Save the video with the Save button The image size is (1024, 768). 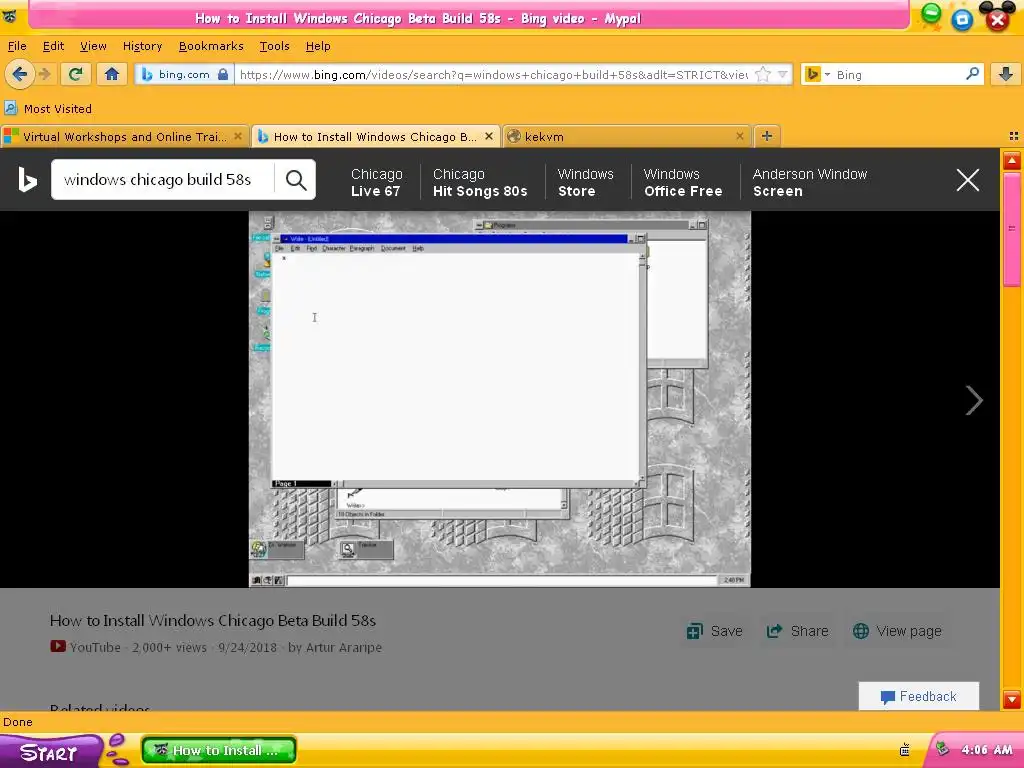714,631
